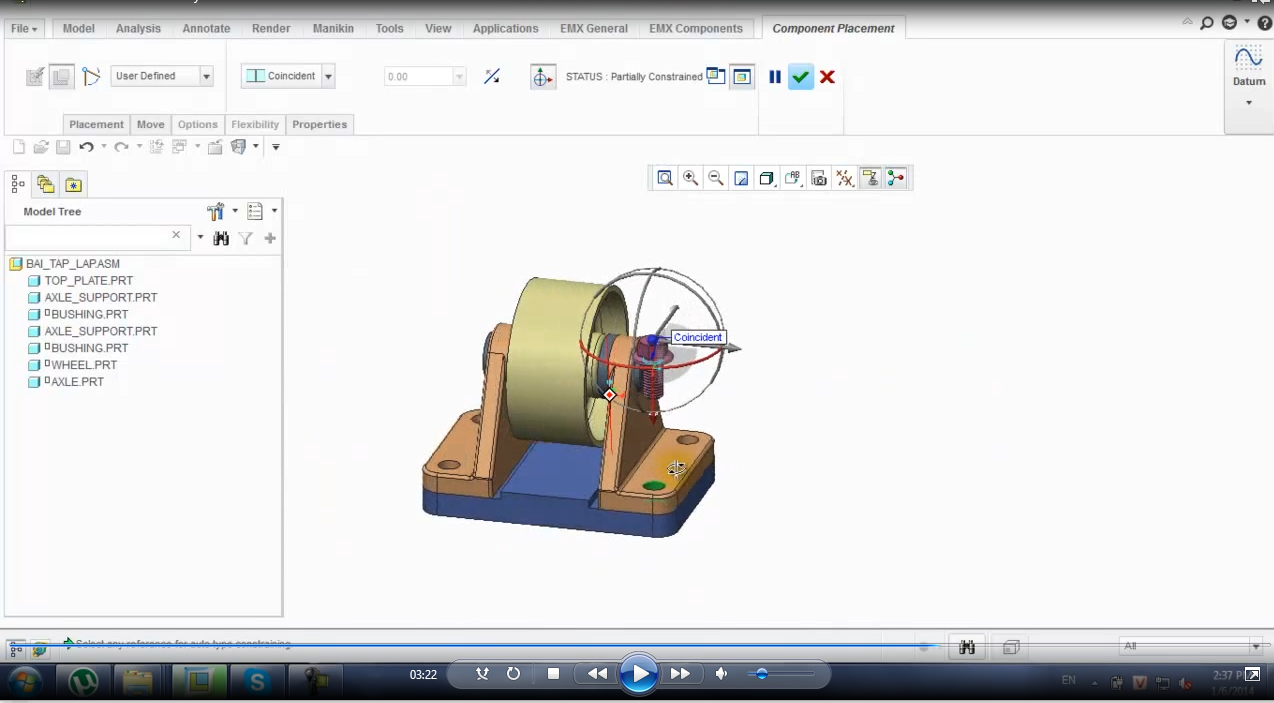The width and height of the screenshot is (1274, 703).
Task: Click the search binoculars in Model Tree
Action: (x=221, y=238)
